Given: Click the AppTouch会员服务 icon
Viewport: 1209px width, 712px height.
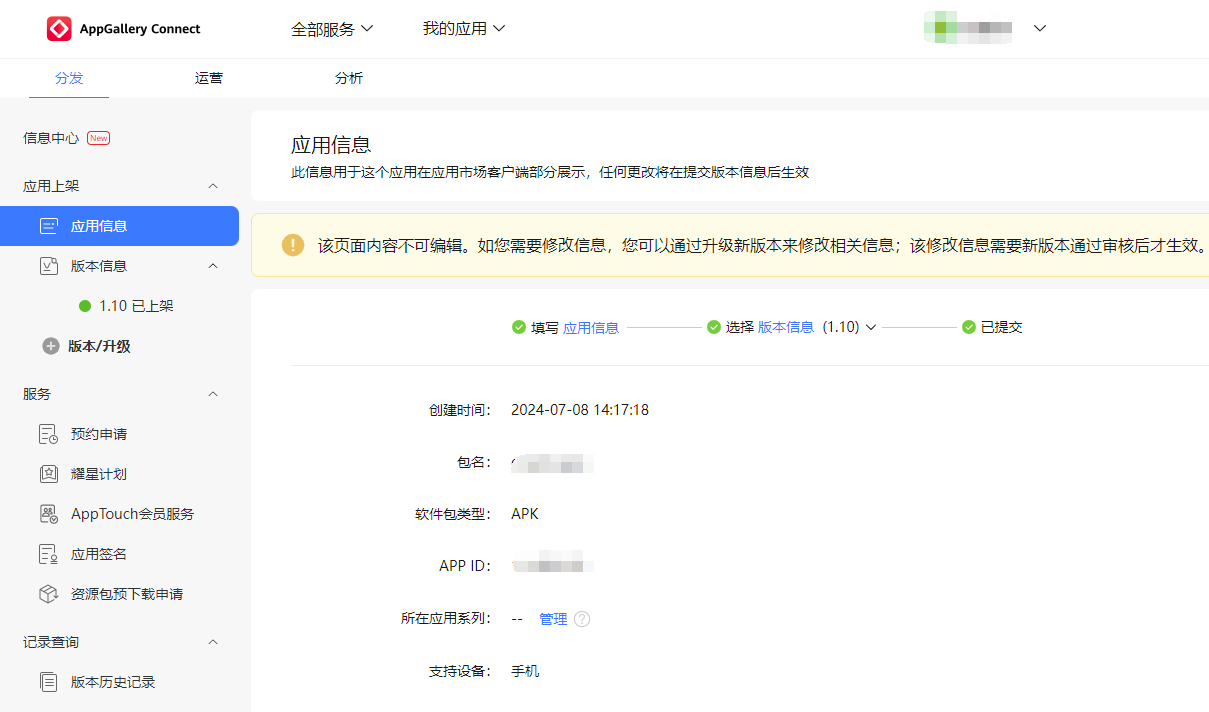Looking at the screenshot, I should pos(48,514).
